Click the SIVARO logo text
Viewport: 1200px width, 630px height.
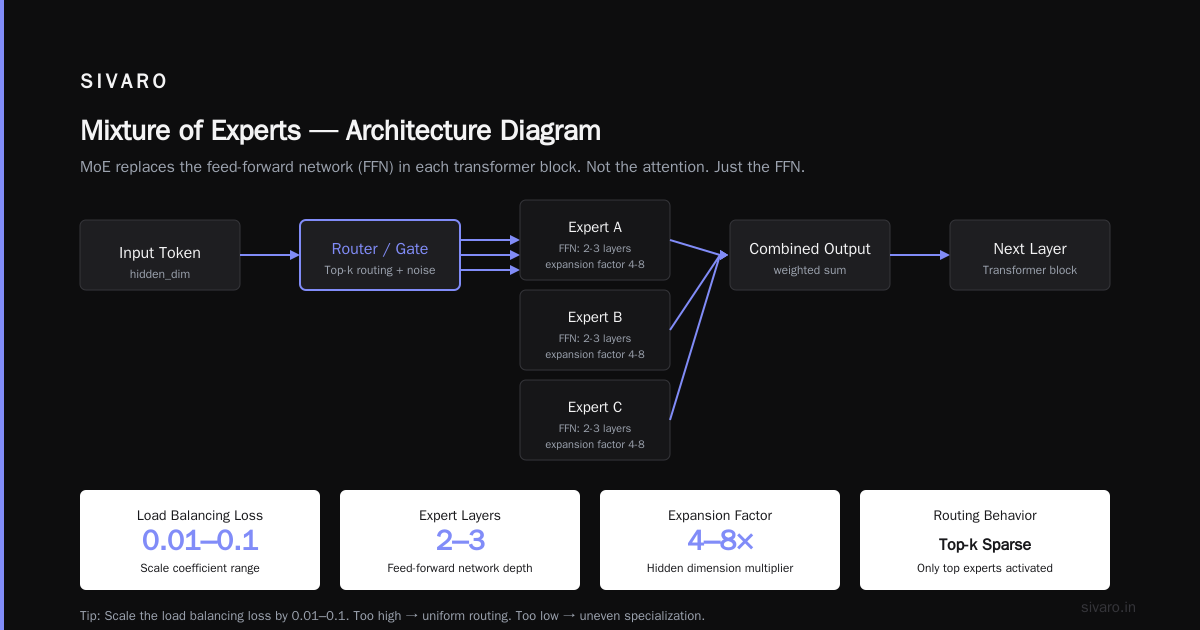point(124,82)
